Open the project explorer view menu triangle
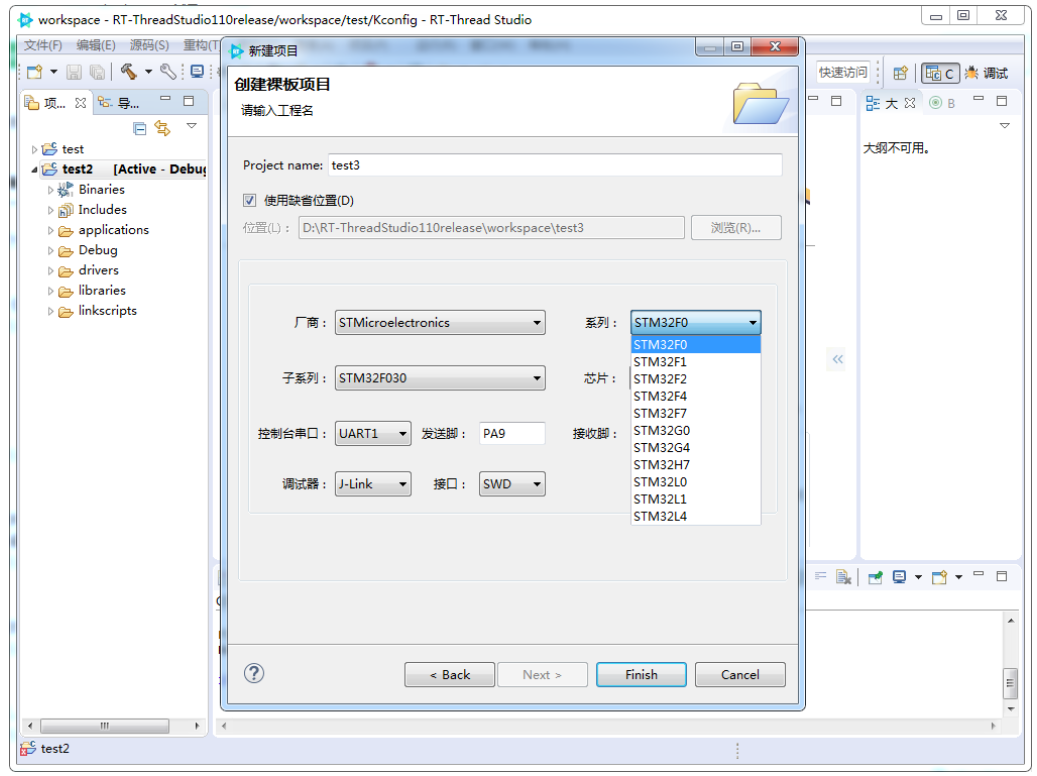 192,126
